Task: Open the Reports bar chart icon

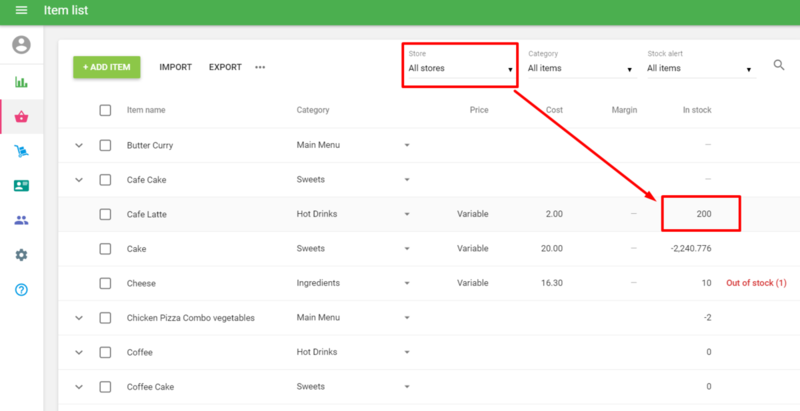Action: 21,82
